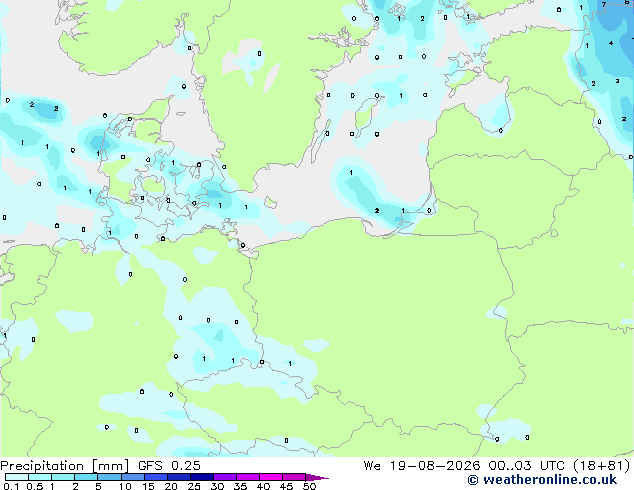Image resolution: width=634 pixels, height=490 pixels.
Task: Click the '00..03 UTC' time range text
Action: 526,466
